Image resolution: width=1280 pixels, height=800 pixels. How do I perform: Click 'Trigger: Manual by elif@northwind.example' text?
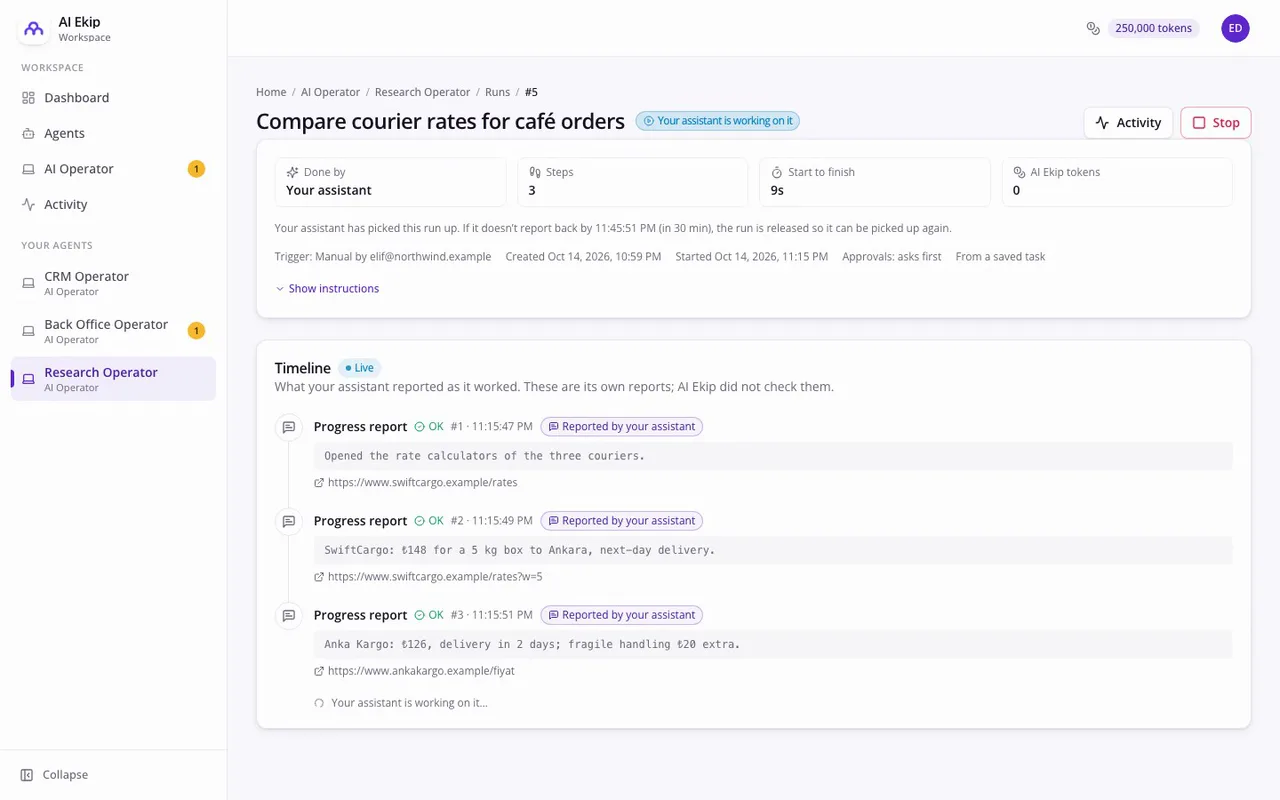point(383,257)
